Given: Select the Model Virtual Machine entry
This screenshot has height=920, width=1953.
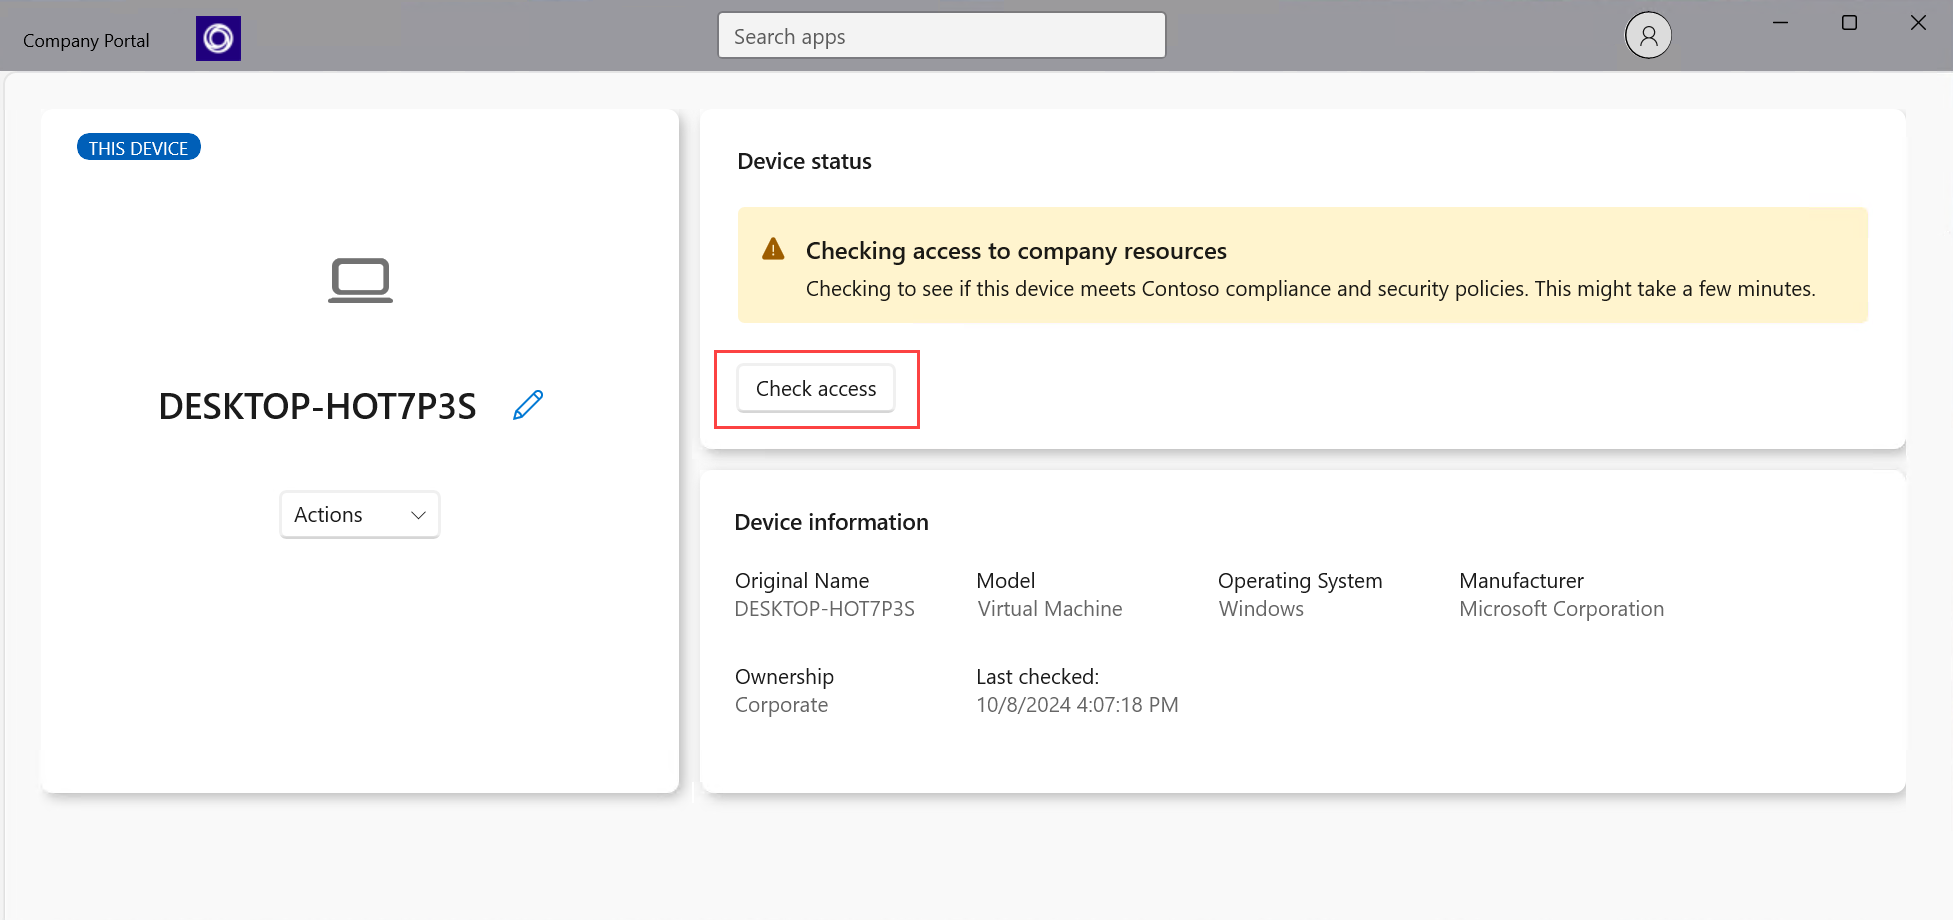Looking at the screenshot, I should pyautogui.click(x=1049, y=608).
